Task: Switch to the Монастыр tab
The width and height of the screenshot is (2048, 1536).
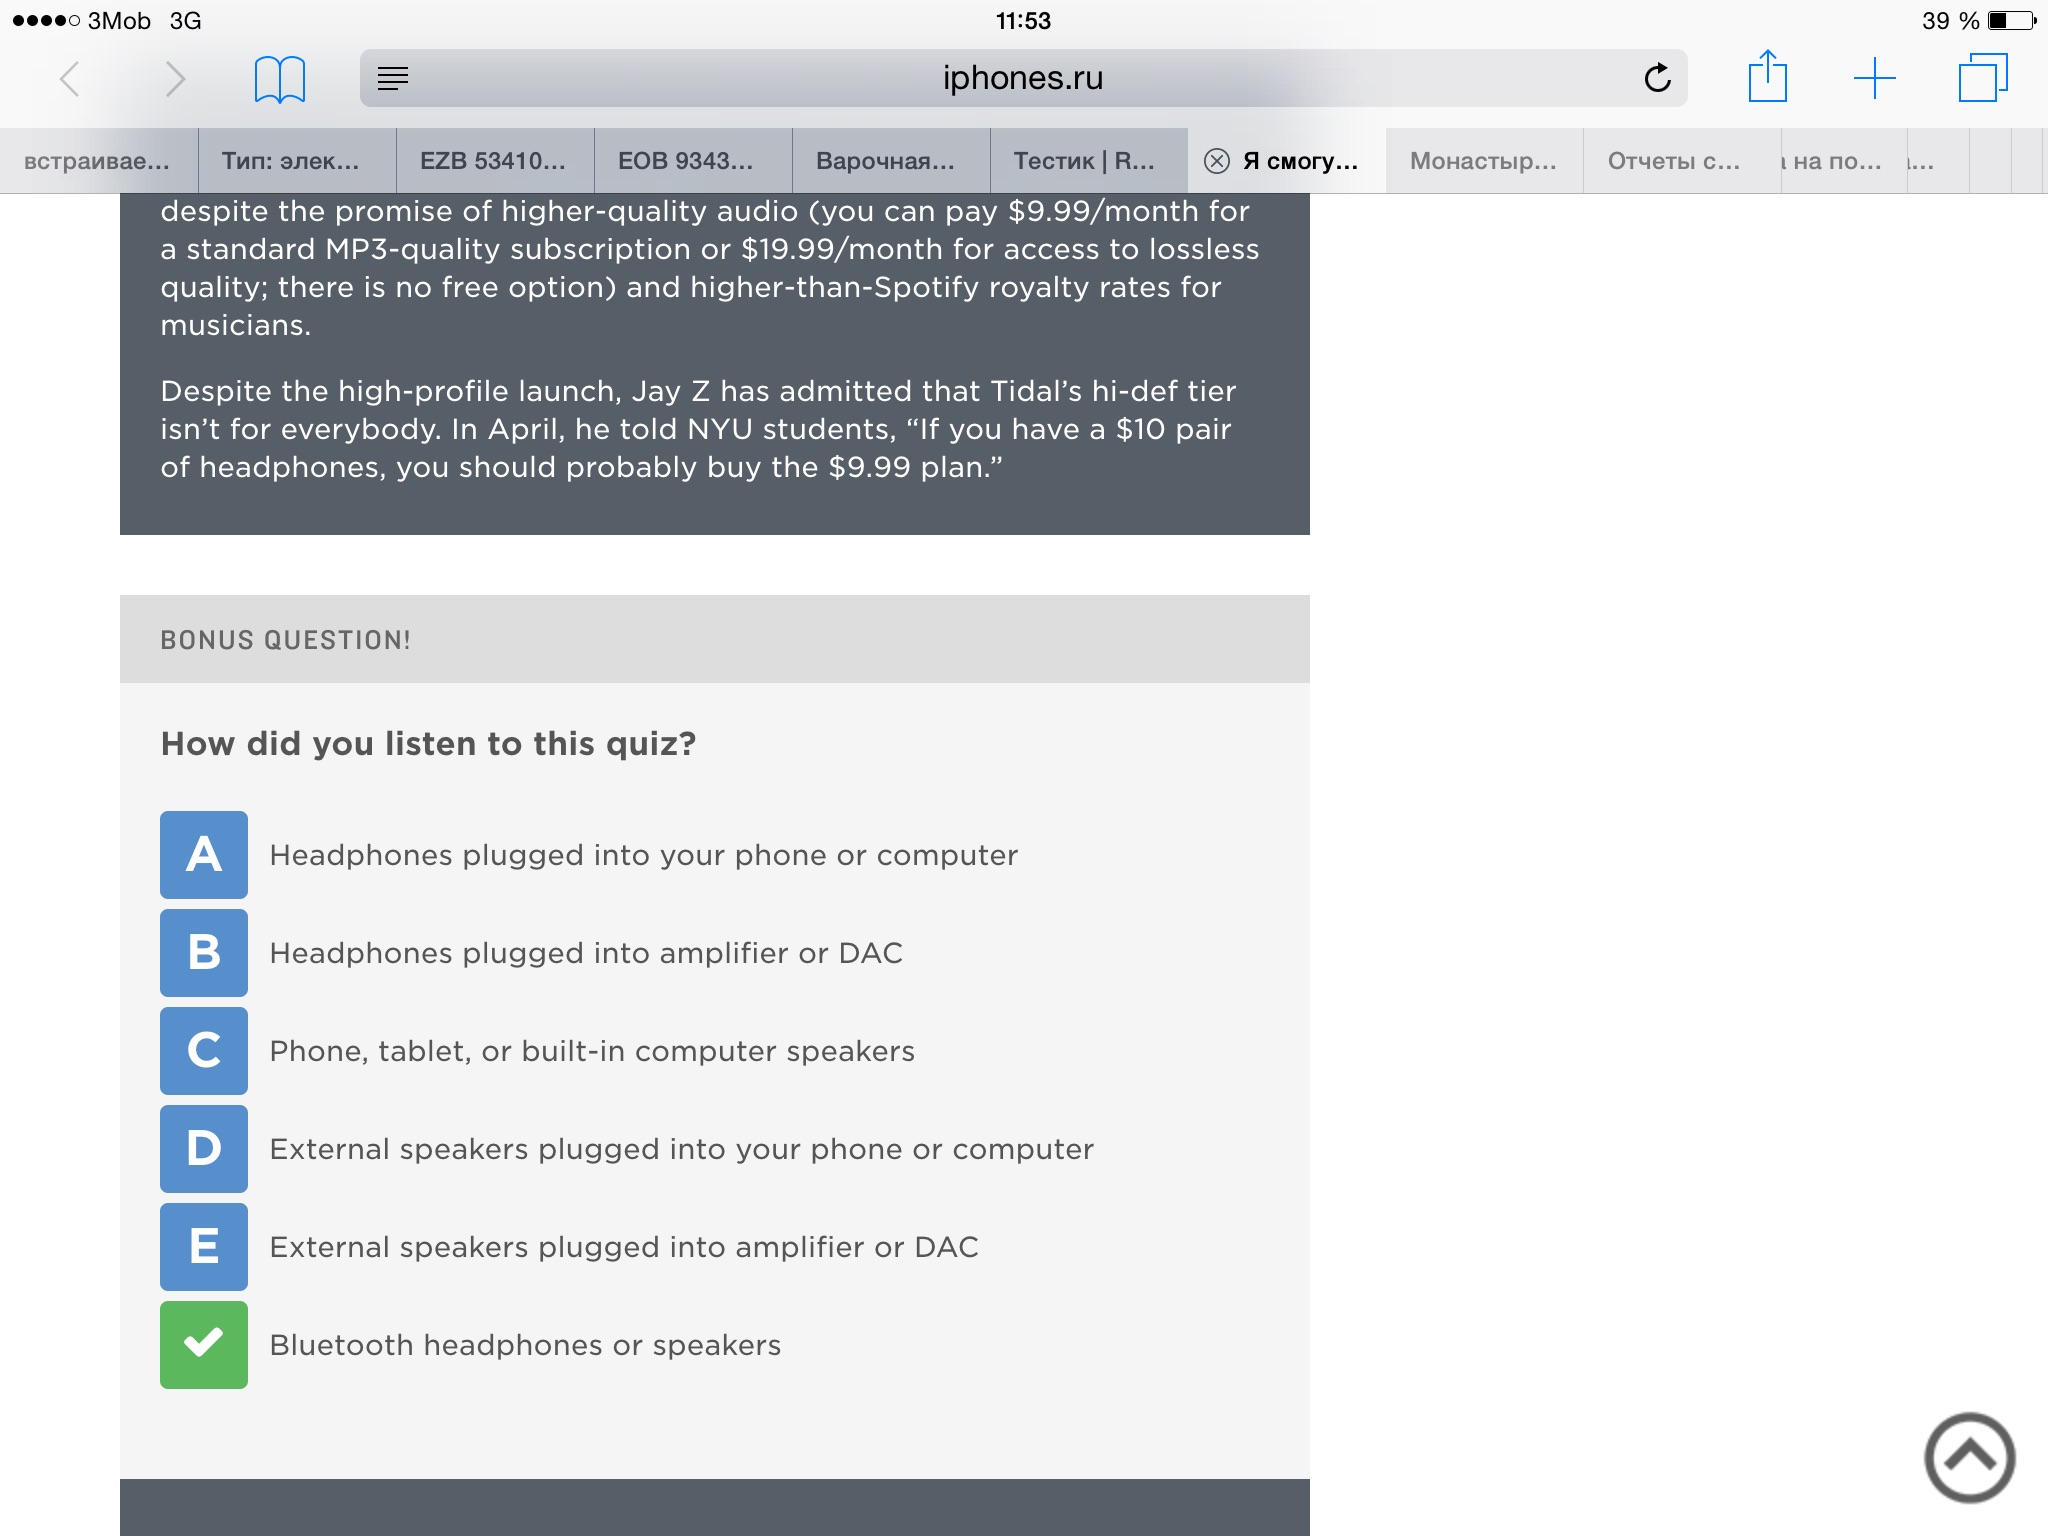Action: point(1484,161)
